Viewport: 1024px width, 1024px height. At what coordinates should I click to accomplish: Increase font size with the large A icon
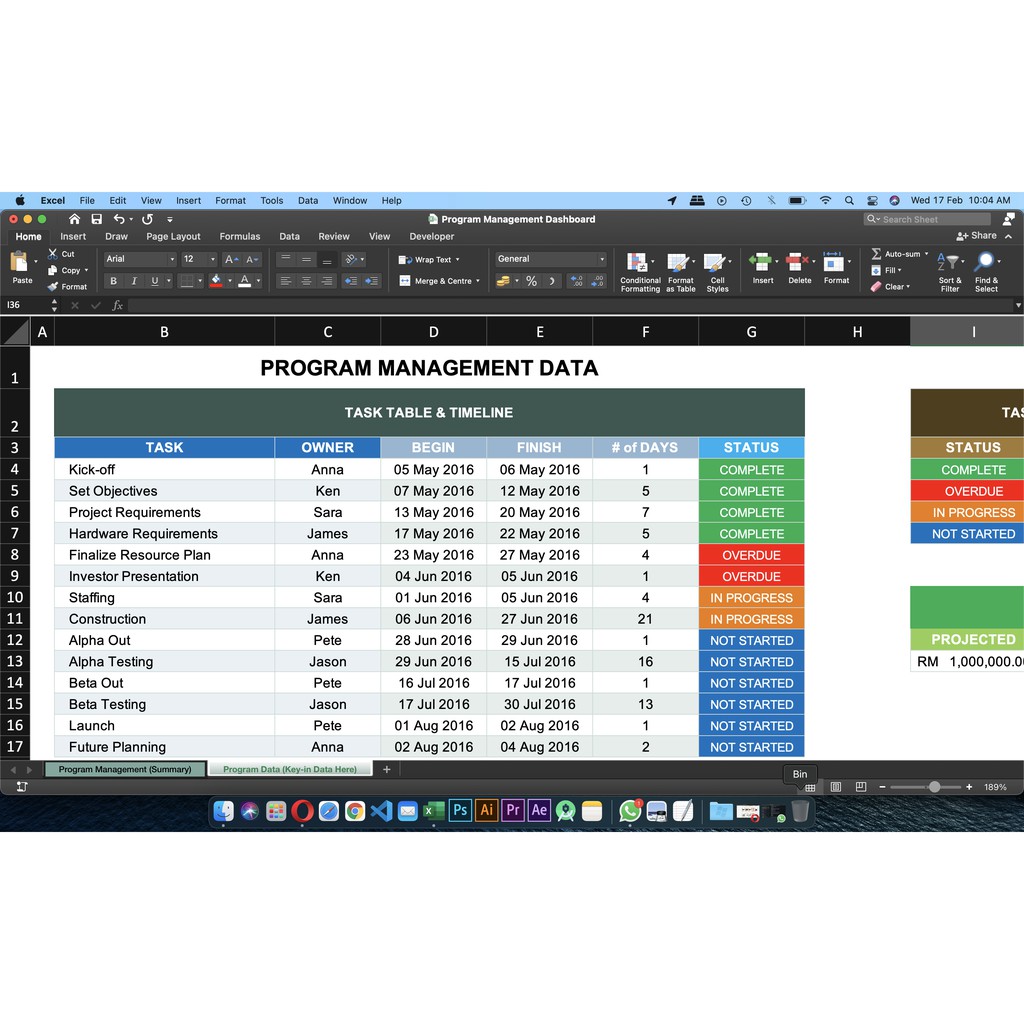coord(231,259)
